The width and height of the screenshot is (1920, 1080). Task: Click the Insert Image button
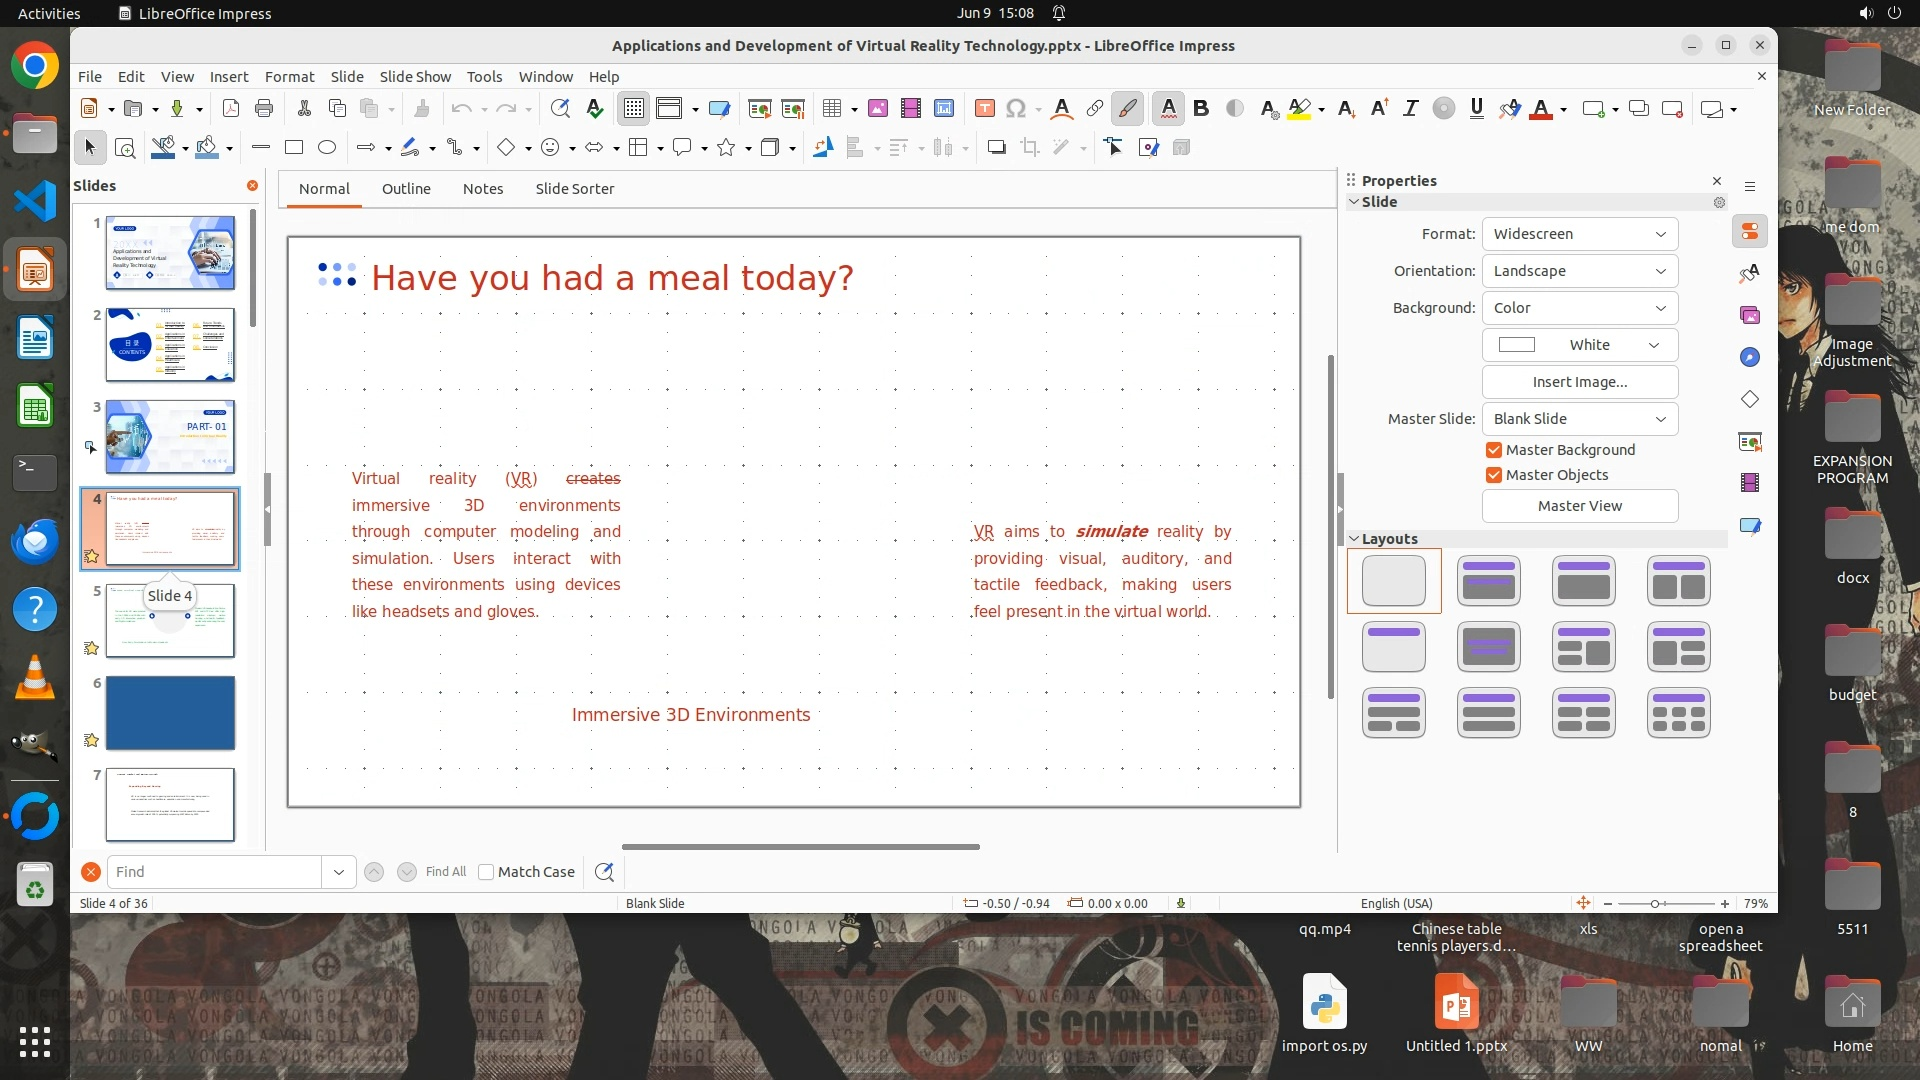tap(1579, 382)
